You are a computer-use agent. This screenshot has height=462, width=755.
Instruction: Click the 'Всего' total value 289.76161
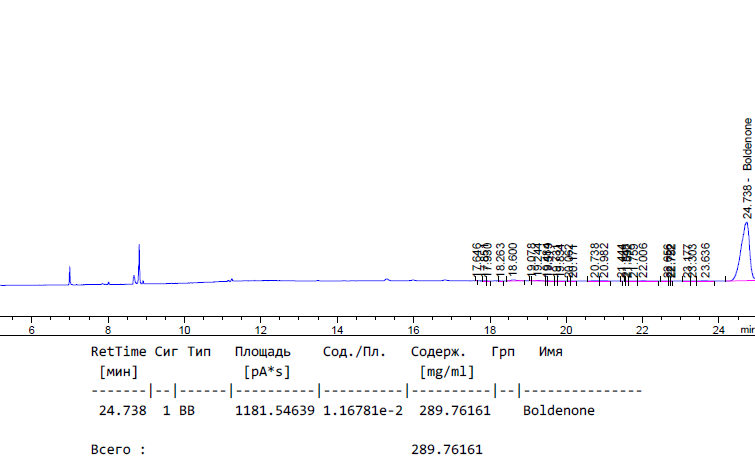tap(446, 450)
